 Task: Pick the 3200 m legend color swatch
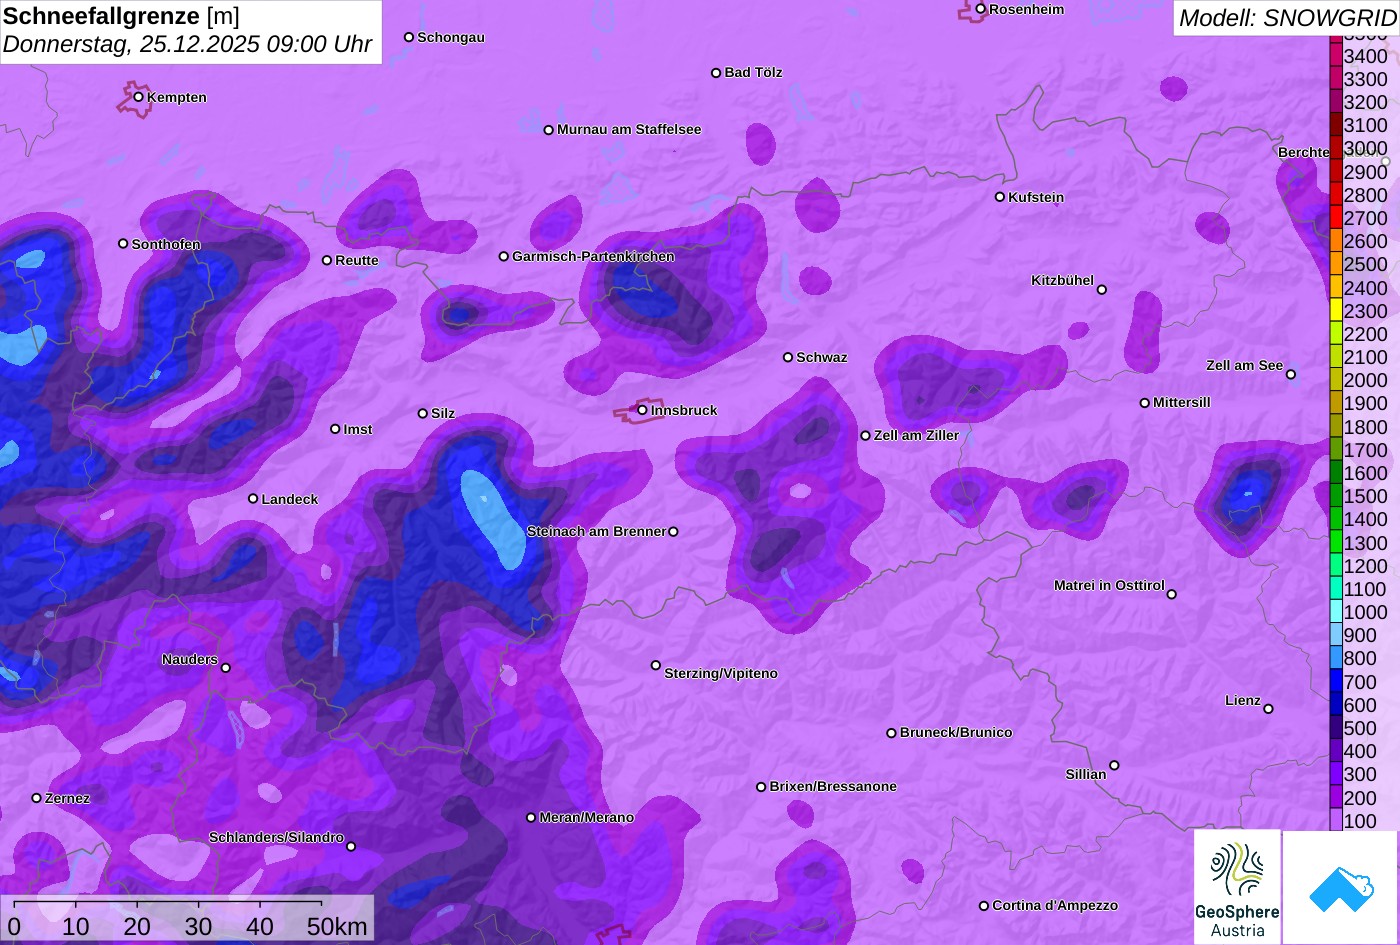1335,102
